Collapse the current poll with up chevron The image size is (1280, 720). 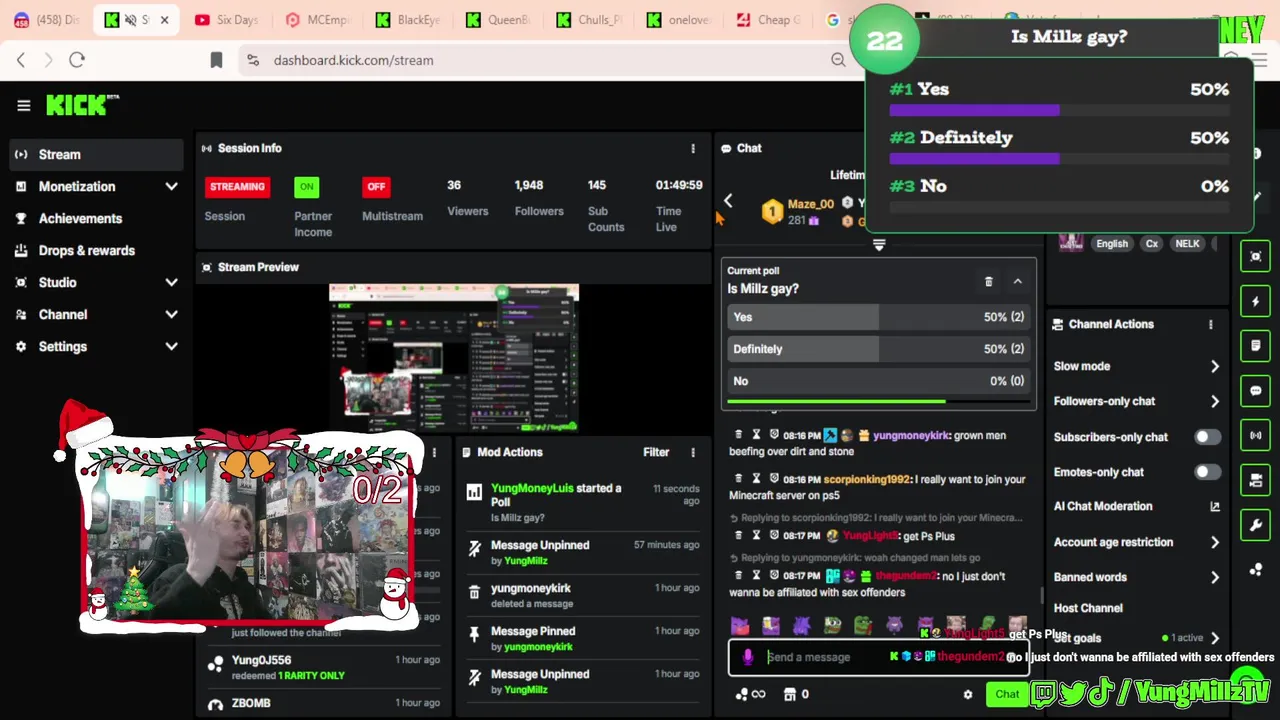1018,282
